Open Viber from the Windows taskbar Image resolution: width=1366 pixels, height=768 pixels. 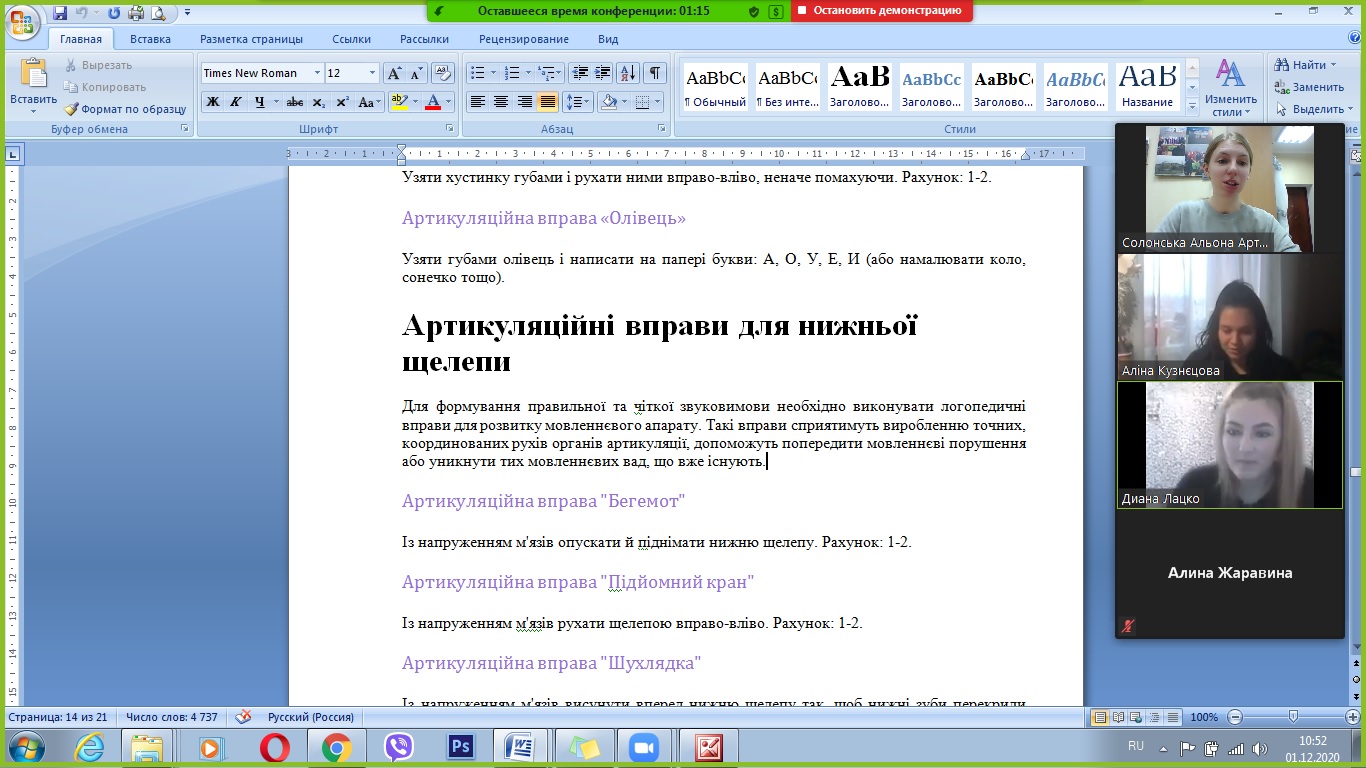click(x=398, y=747)
